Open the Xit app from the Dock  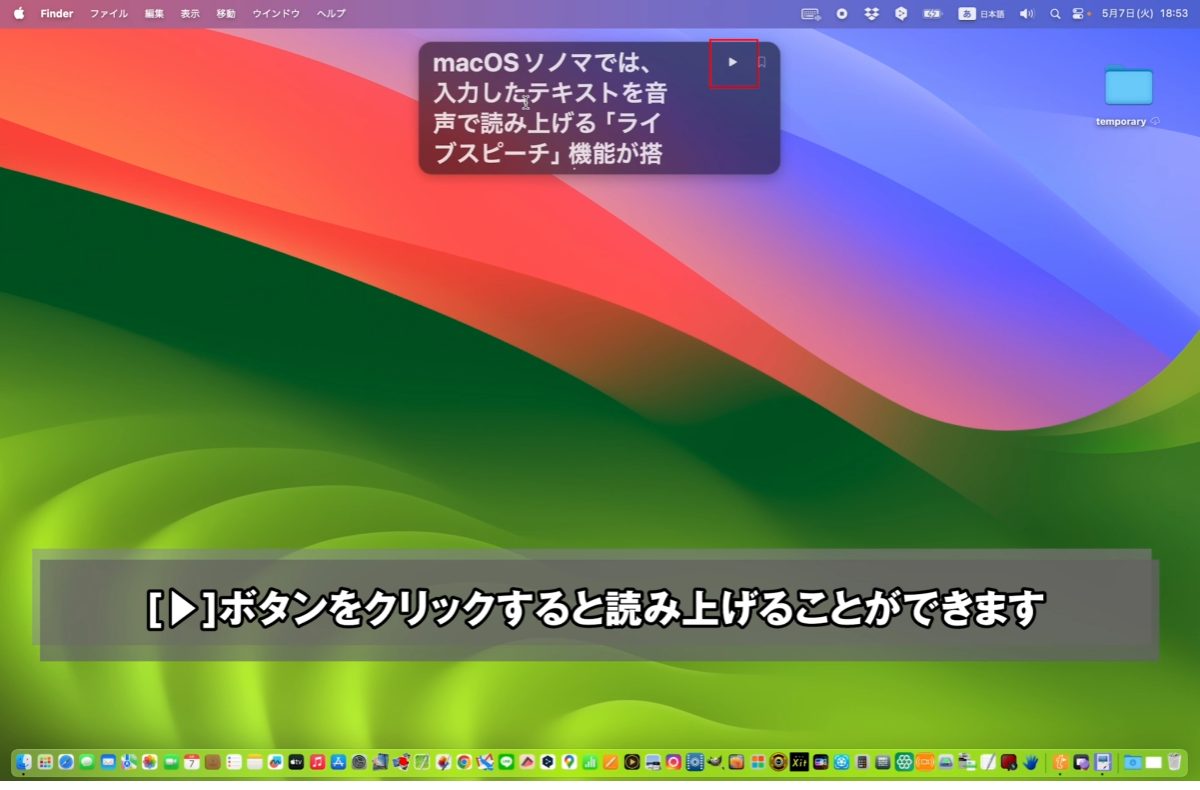[799, 762]
